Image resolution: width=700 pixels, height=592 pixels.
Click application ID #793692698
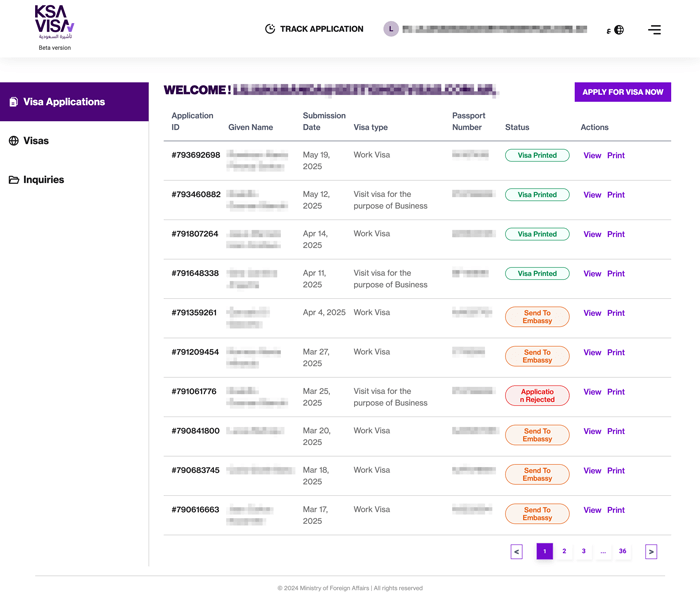196,155
